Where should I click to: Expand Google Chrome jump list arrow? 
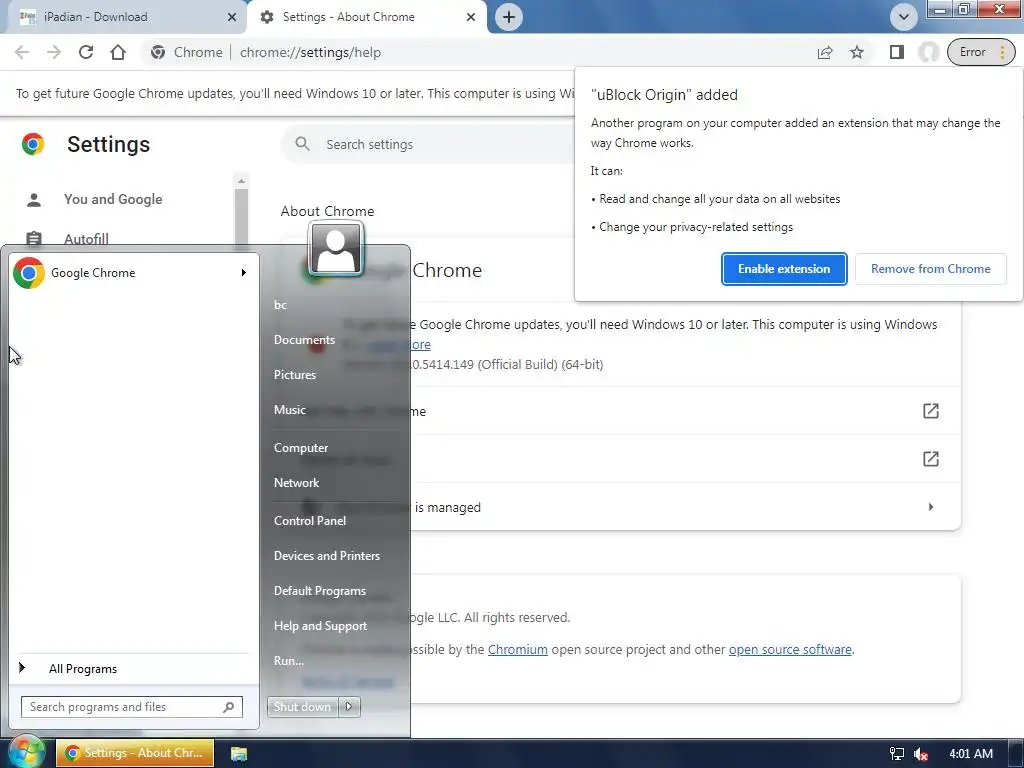tap(244, 273)
